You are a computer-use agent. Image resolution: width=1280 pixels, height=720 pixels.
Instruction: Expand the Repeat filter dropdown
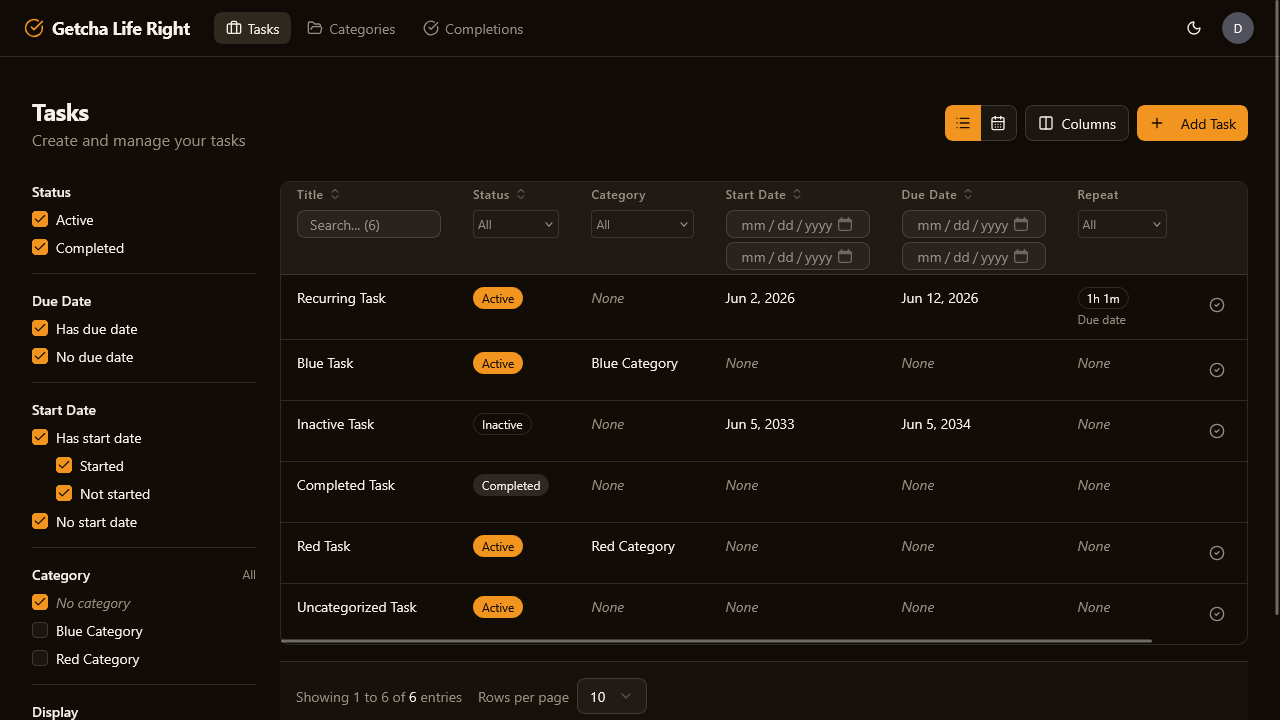click(x=1122, y=224)
